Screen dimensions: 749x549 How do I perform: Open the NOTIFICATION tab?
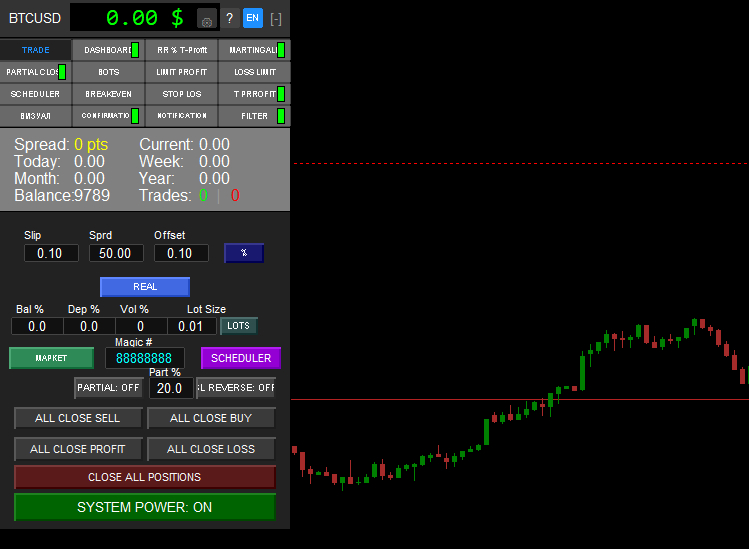click(182, 116)
